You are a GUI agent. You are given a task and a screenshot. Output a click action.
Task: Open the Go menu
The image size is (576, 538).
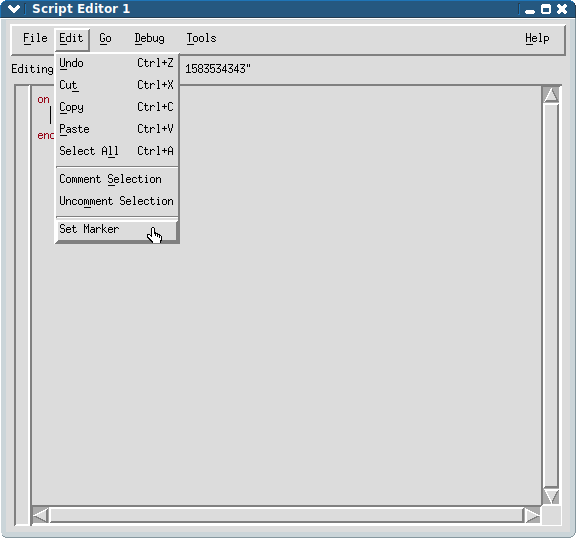(105, 39)
